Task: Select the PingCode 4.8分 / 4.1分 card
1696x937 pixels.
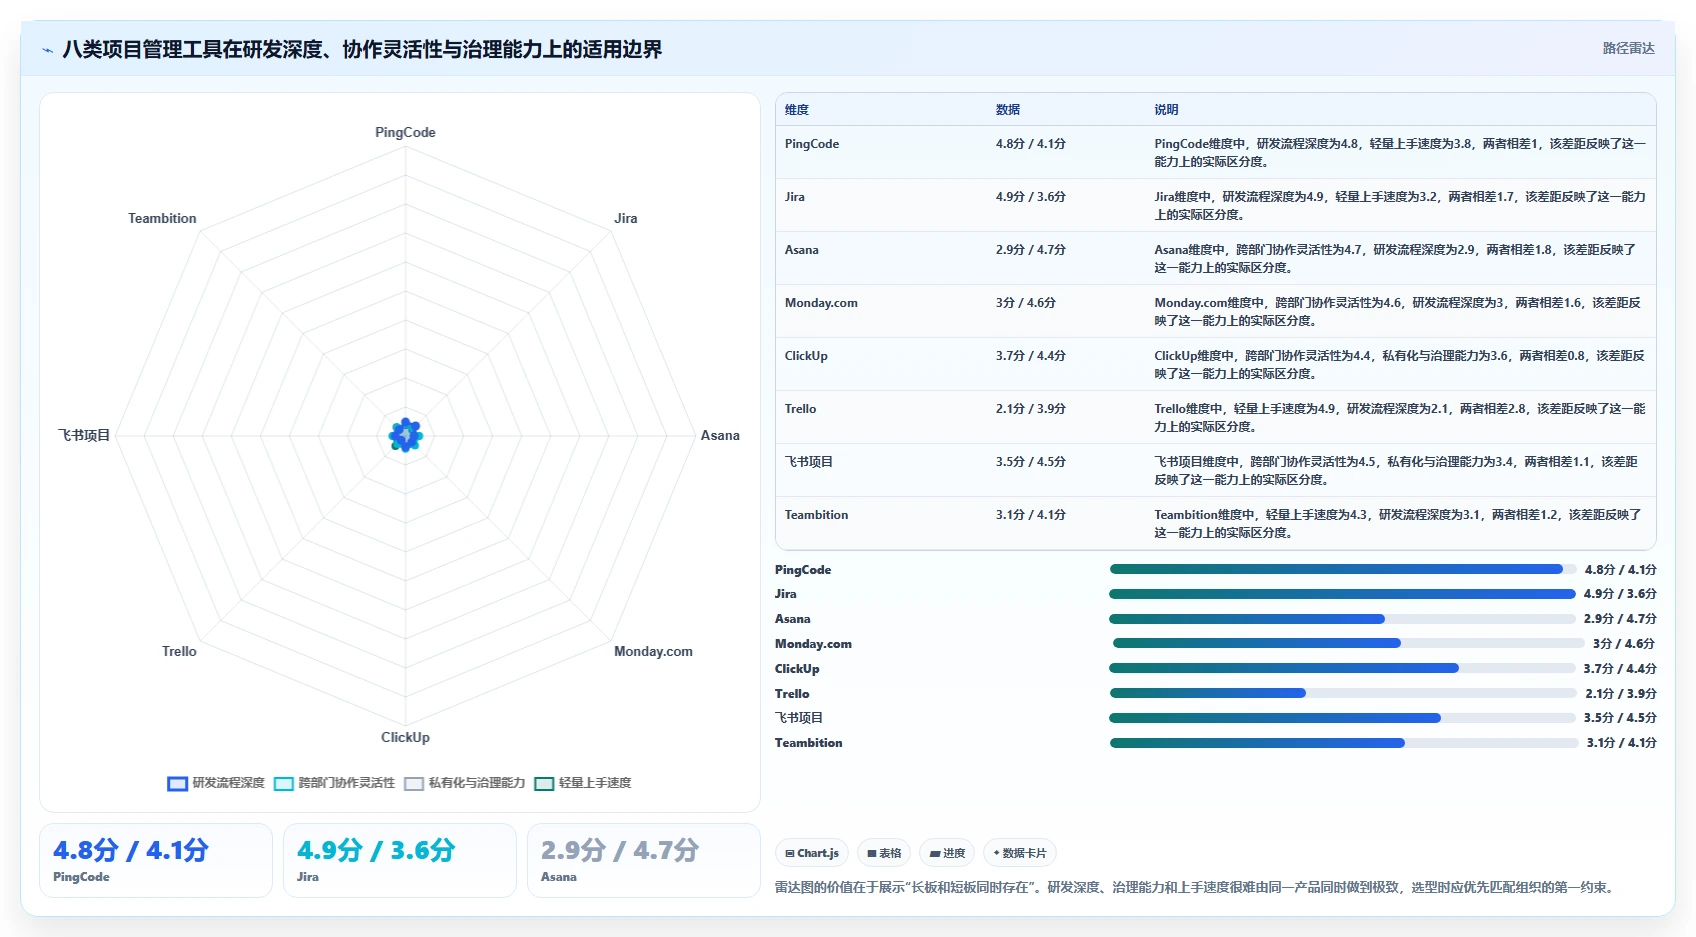Action: pos(156,861)
